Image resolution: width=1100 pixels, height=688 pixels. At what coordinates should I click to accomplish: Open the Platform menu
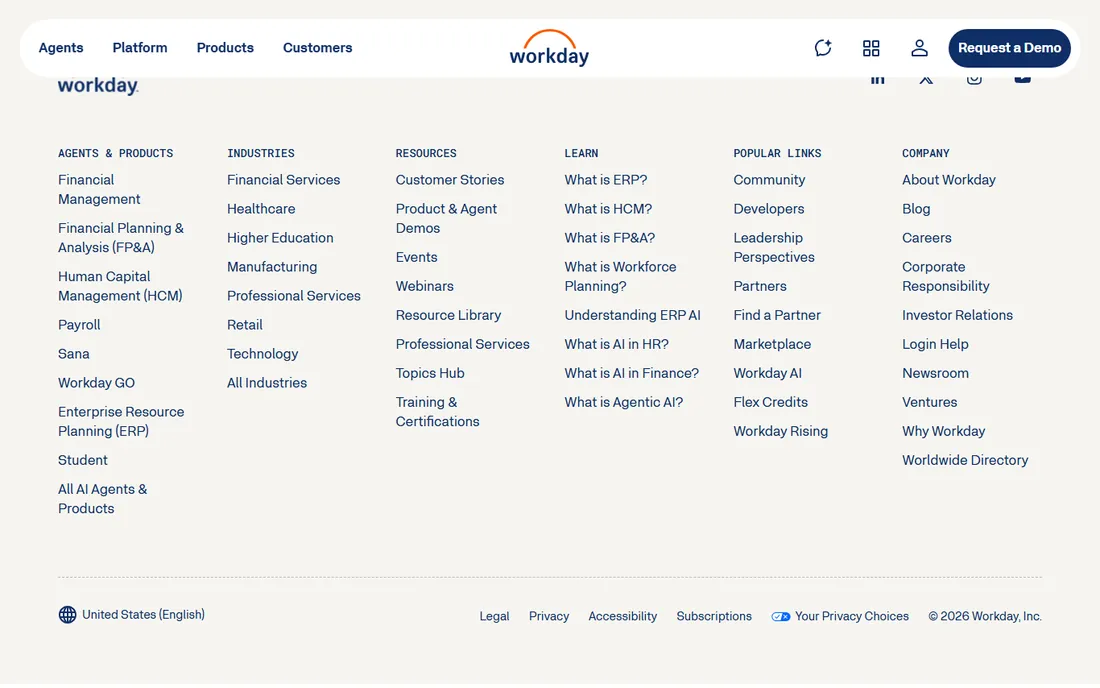pyautogui.click(x=140, y=48)
